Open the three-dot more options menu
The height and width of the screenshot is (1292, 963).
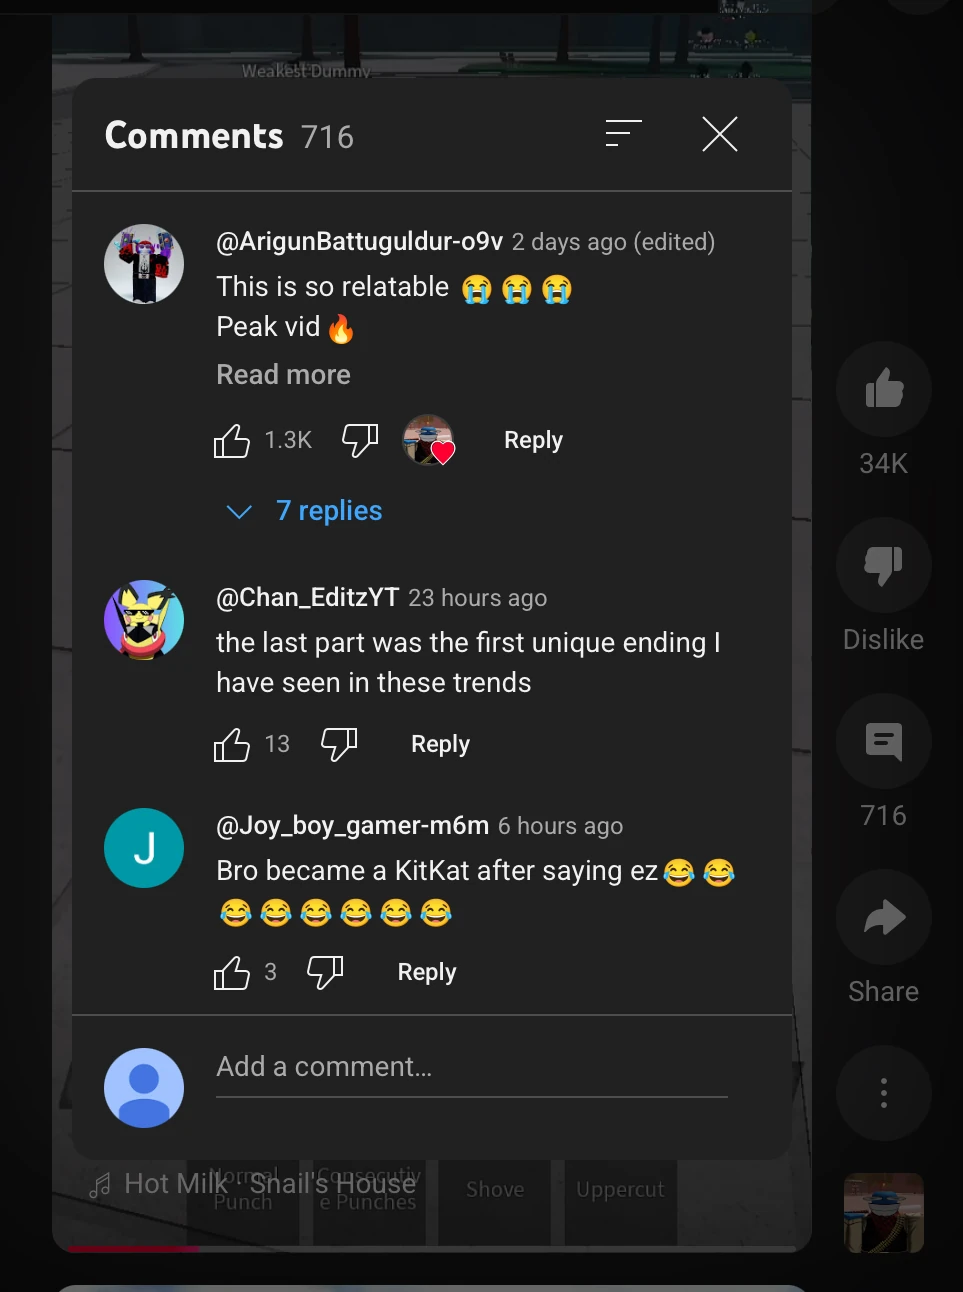tap(883, 1093)
